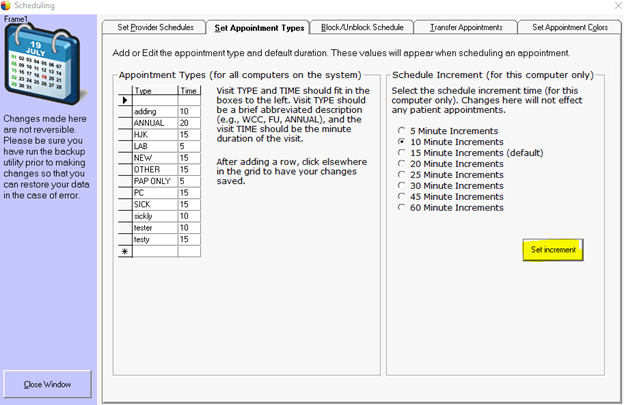Click empty Time cell in new row

coord(189,251)
